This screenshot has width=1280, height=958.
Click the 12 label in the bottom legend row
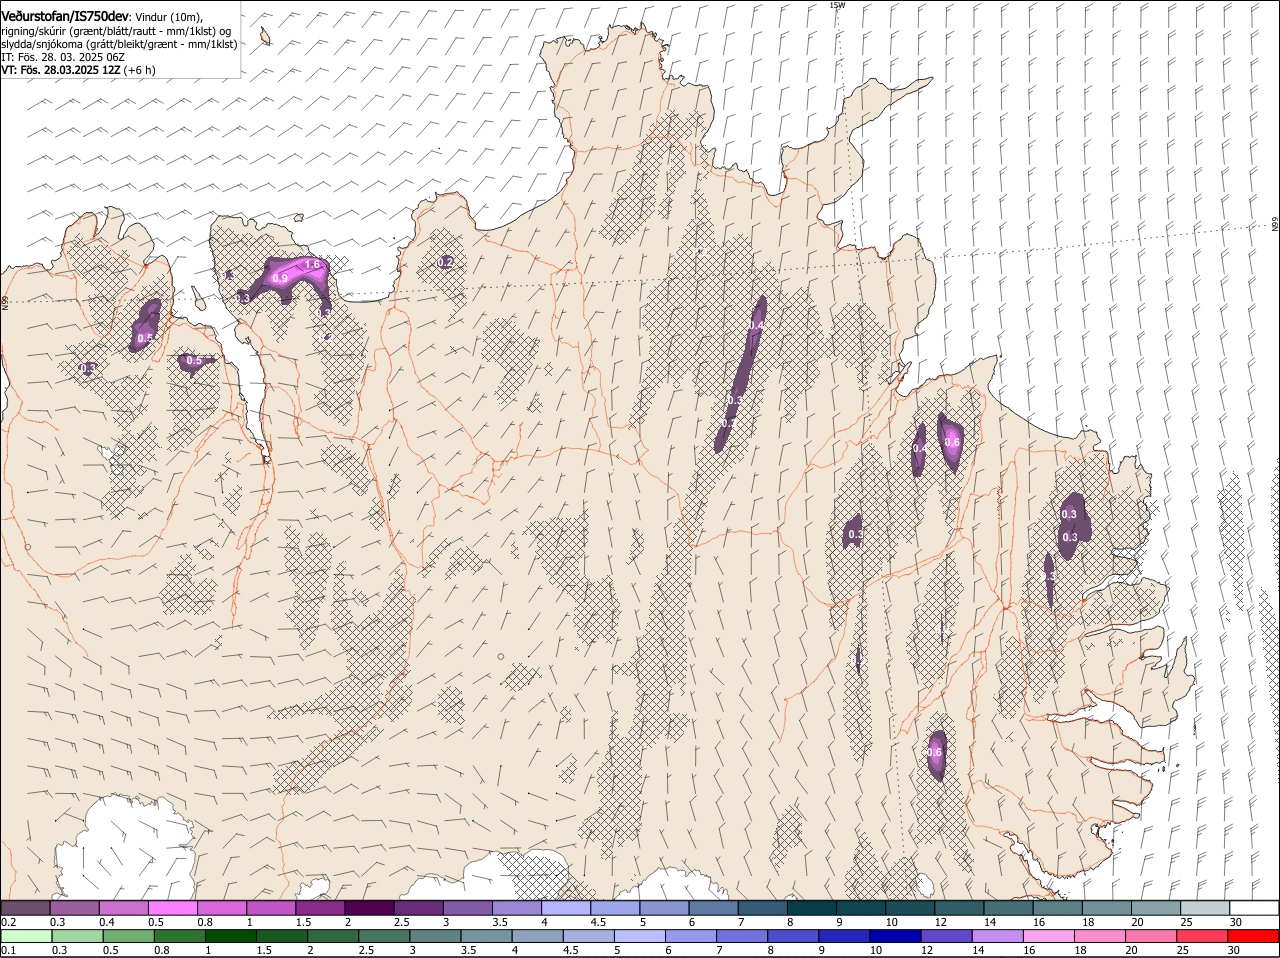click(926, 951)
